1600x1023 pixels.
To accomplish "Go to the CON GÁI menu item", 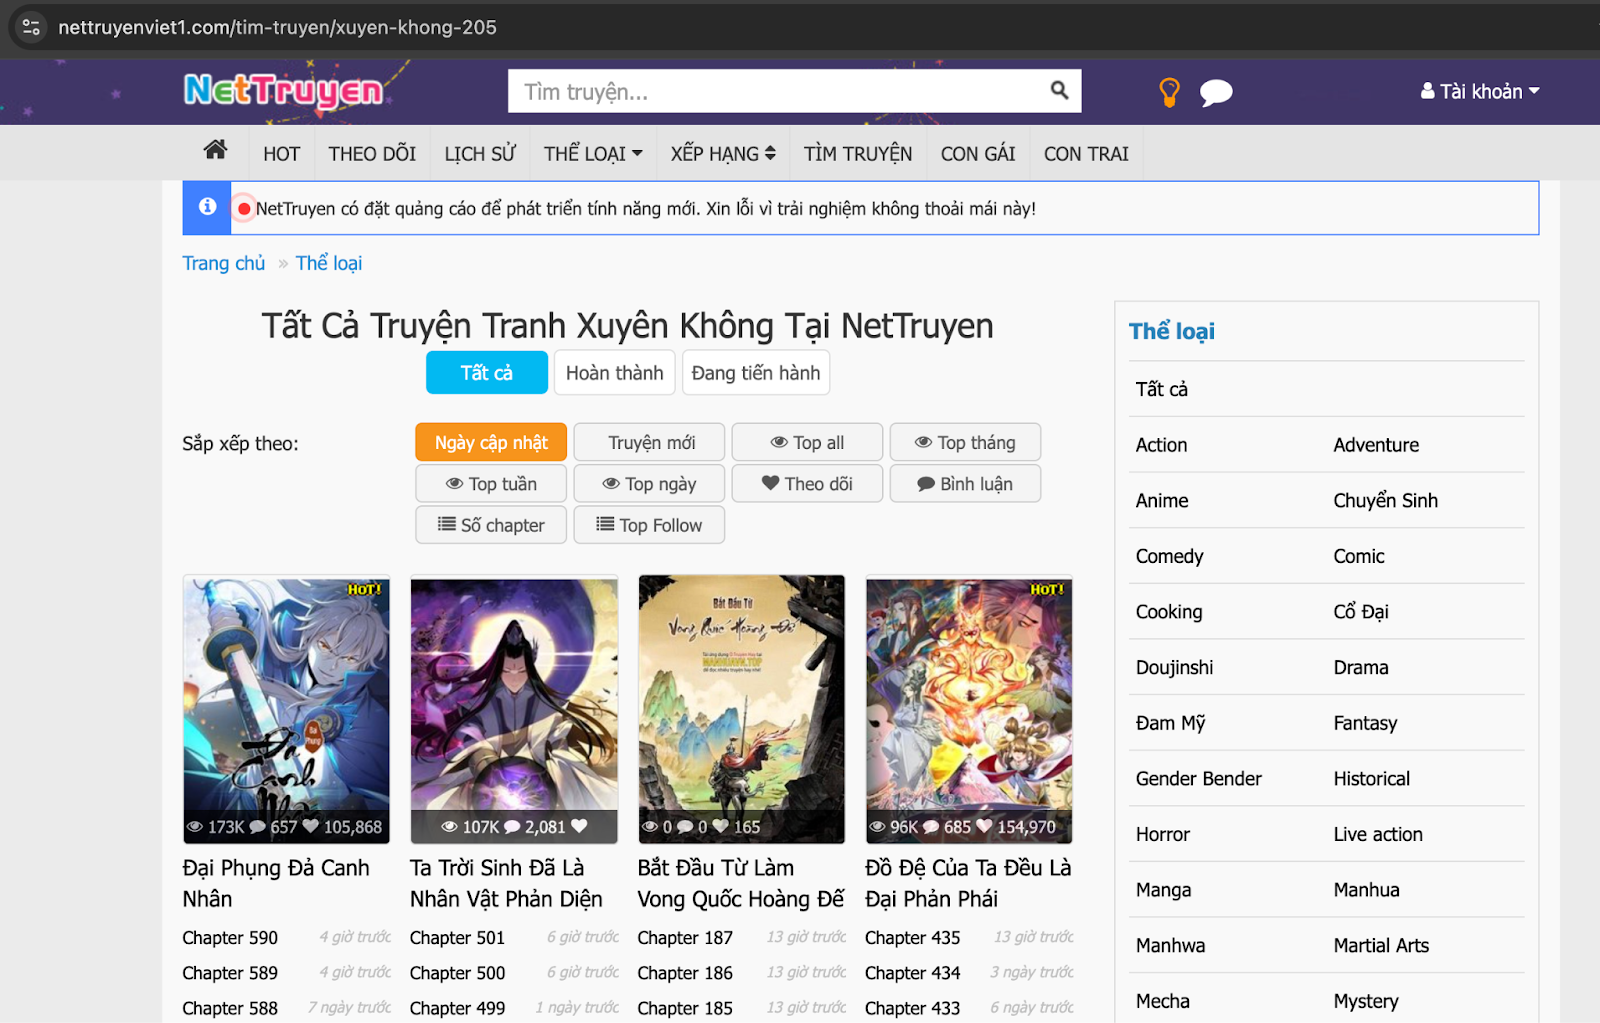I will click(x=977, y=154).
